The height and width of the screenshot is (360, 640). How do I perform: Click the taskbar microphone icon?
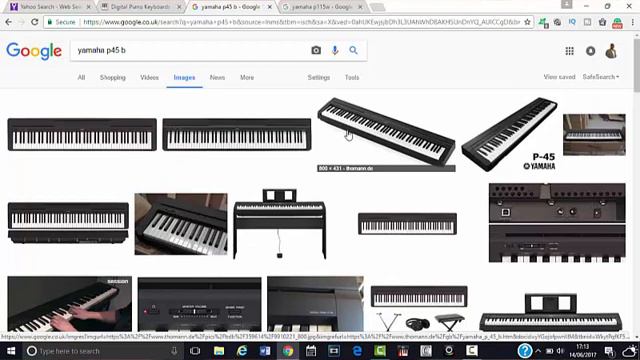[174, 351]
